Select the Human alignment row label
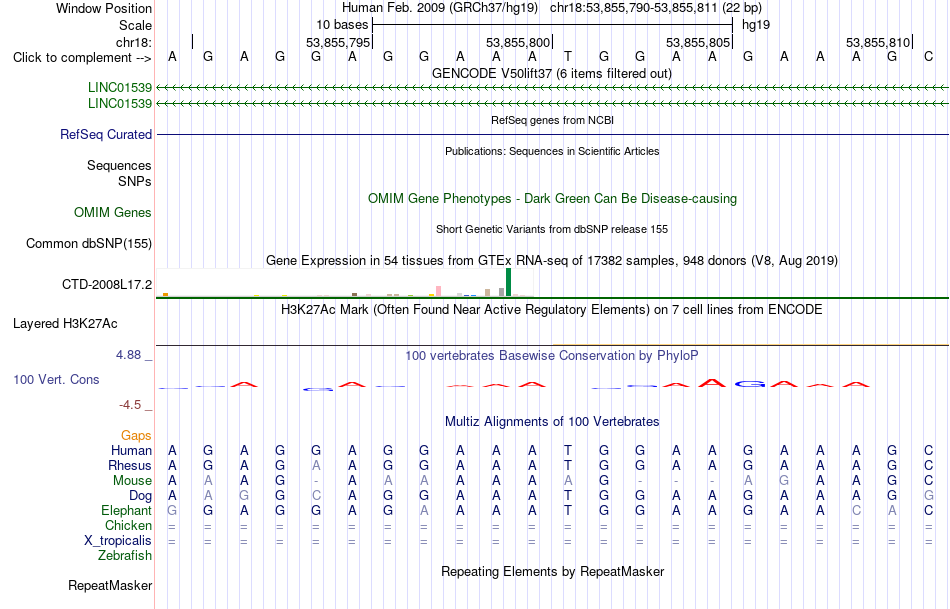Viewport: 950px width, 609px height. tap(131, 450)
